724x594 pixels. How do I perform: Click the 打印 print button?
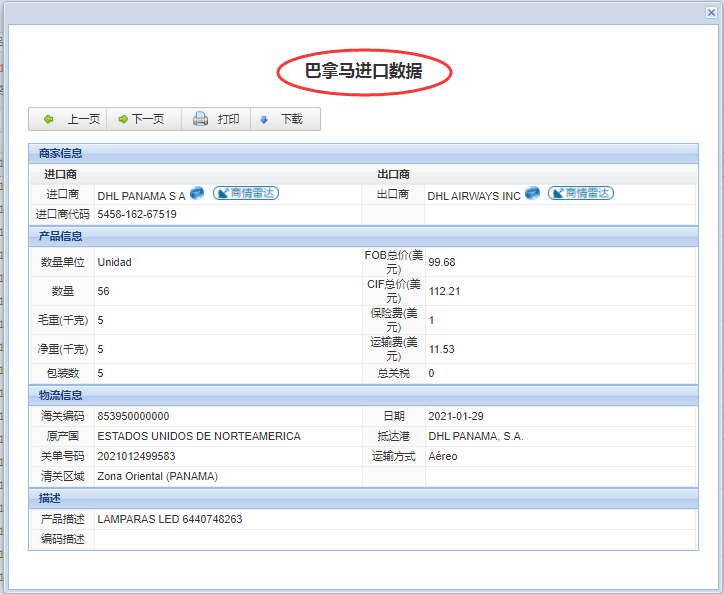click(x=216, y=119)
